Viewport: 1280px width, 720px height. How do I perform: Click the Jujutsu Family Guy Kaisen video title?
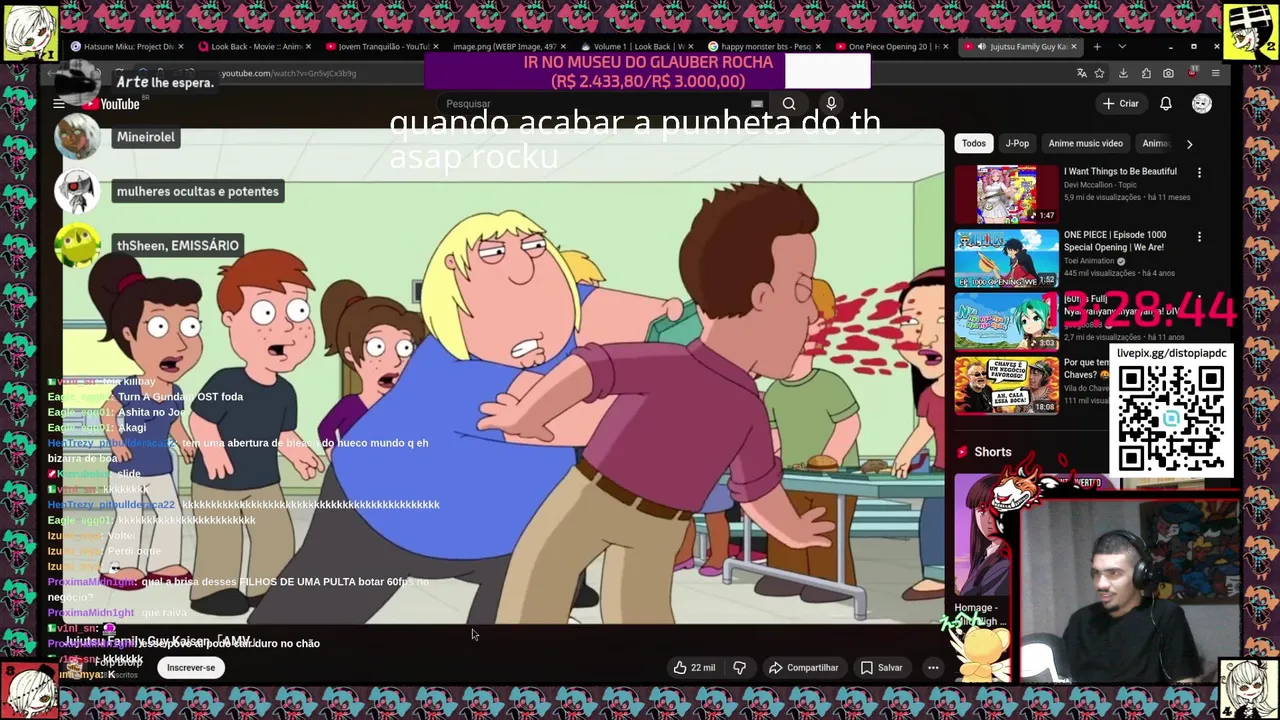(x=160, y=641)
